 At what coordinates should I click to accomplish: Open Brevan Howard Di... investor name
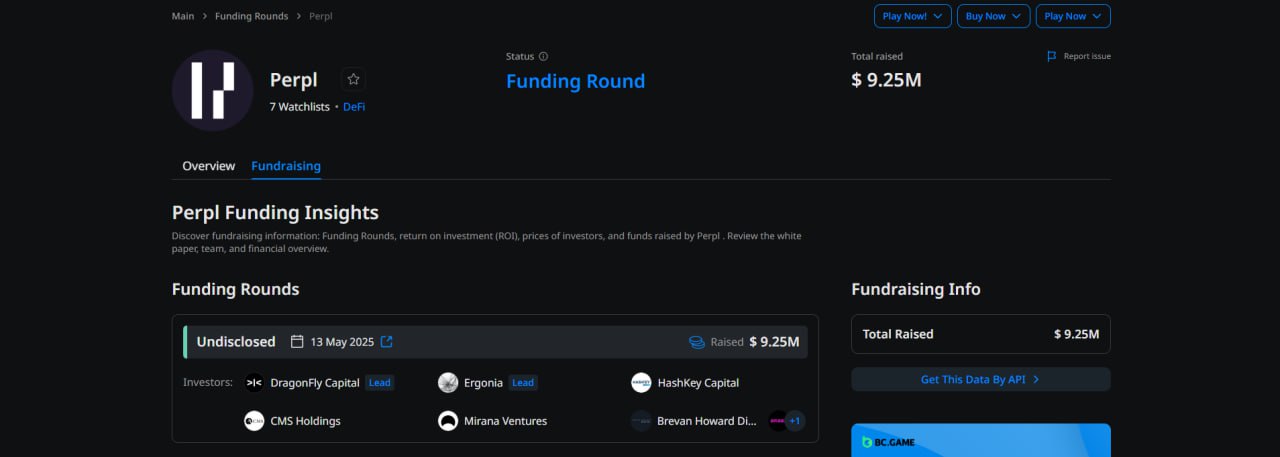pos(707,421)
